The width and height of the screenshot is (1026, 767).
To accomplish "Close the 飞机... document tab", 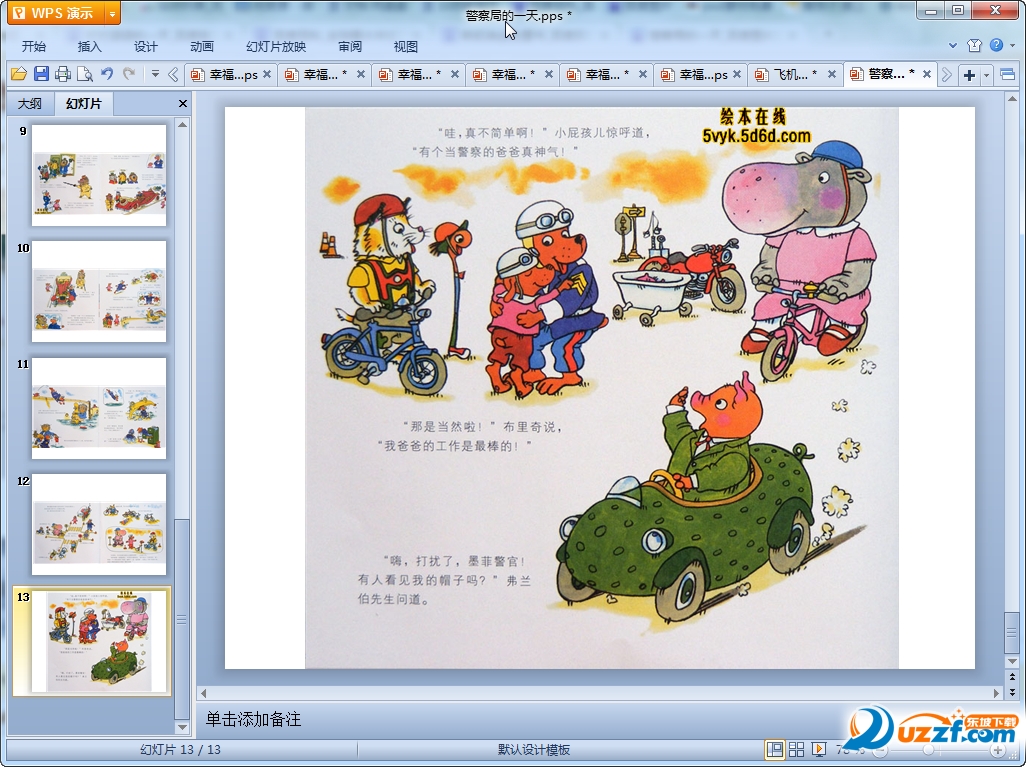I will (x=832, y=75).
